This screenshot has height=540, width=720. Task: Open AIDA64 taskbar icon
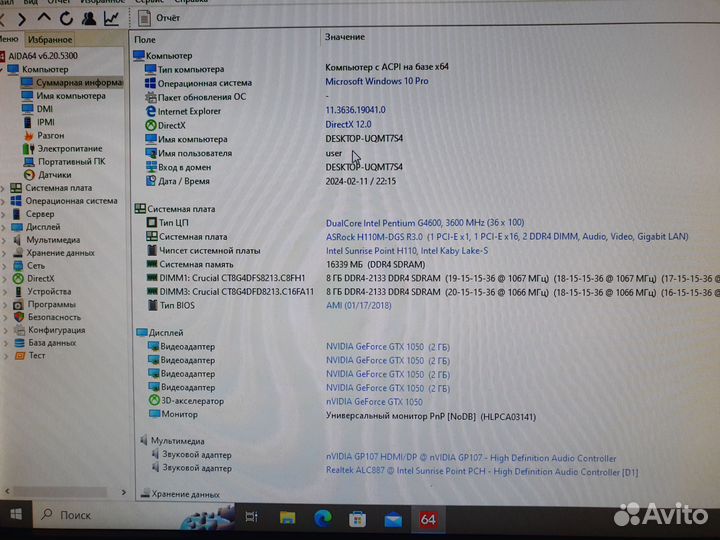428,520
